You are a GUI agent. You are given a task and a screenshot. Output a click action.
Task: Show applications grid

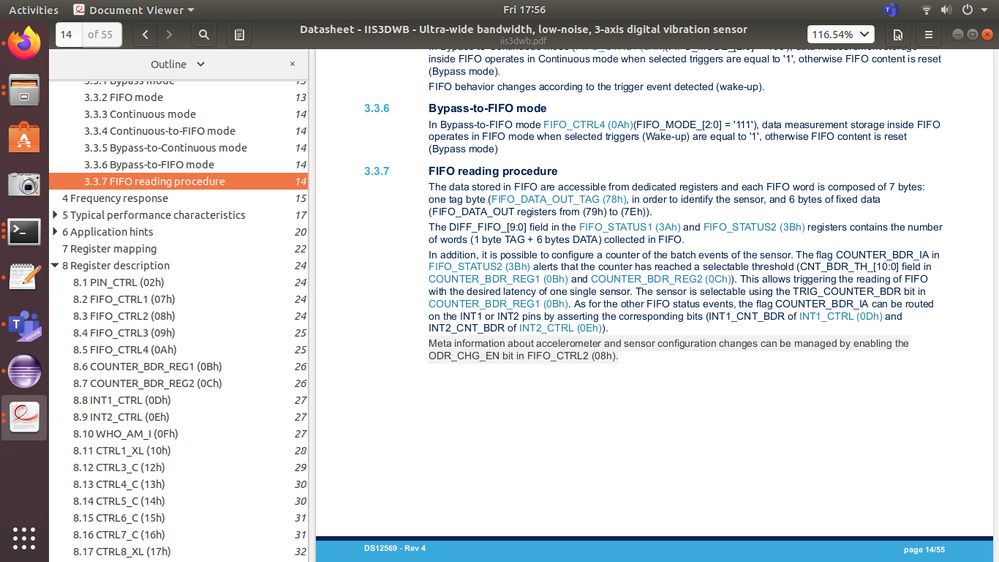tap(24, 538)
